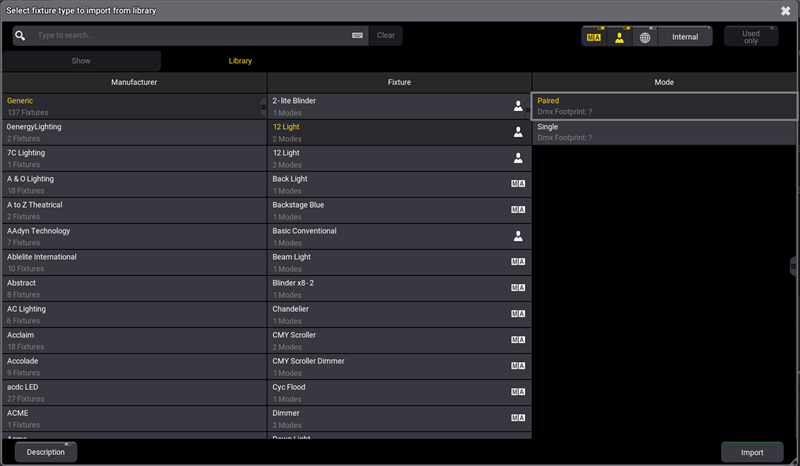Click the Import button
The image size is (800, 466).
(752, 452)
